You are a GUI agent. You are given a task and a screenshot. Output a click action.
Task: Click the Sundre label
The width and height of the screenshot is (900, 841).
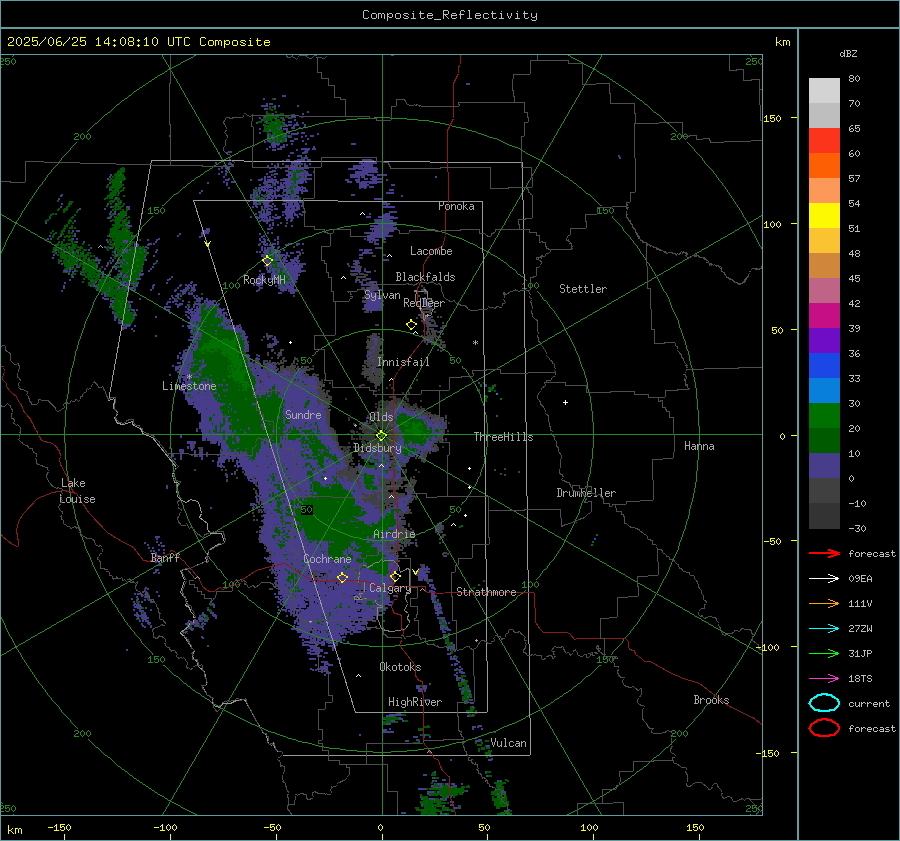point(303,414)
